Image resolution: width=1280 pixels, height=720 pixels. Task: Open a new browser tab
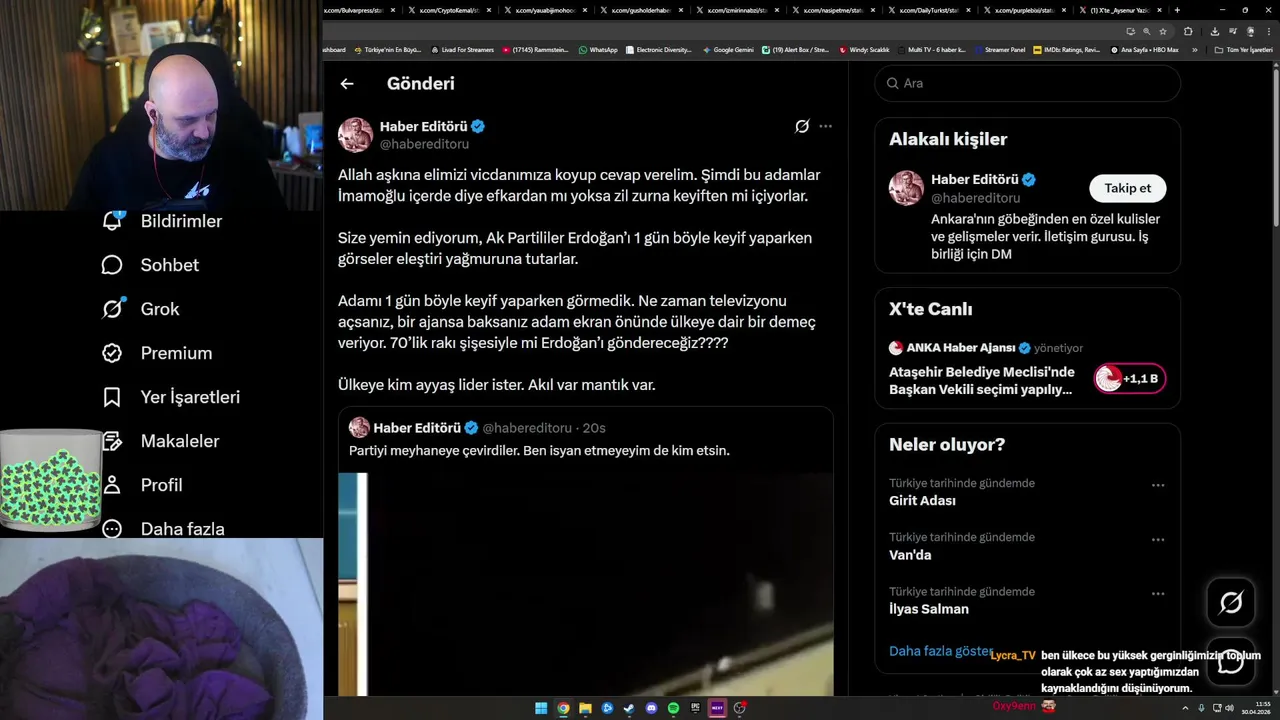pos(1177,10)
